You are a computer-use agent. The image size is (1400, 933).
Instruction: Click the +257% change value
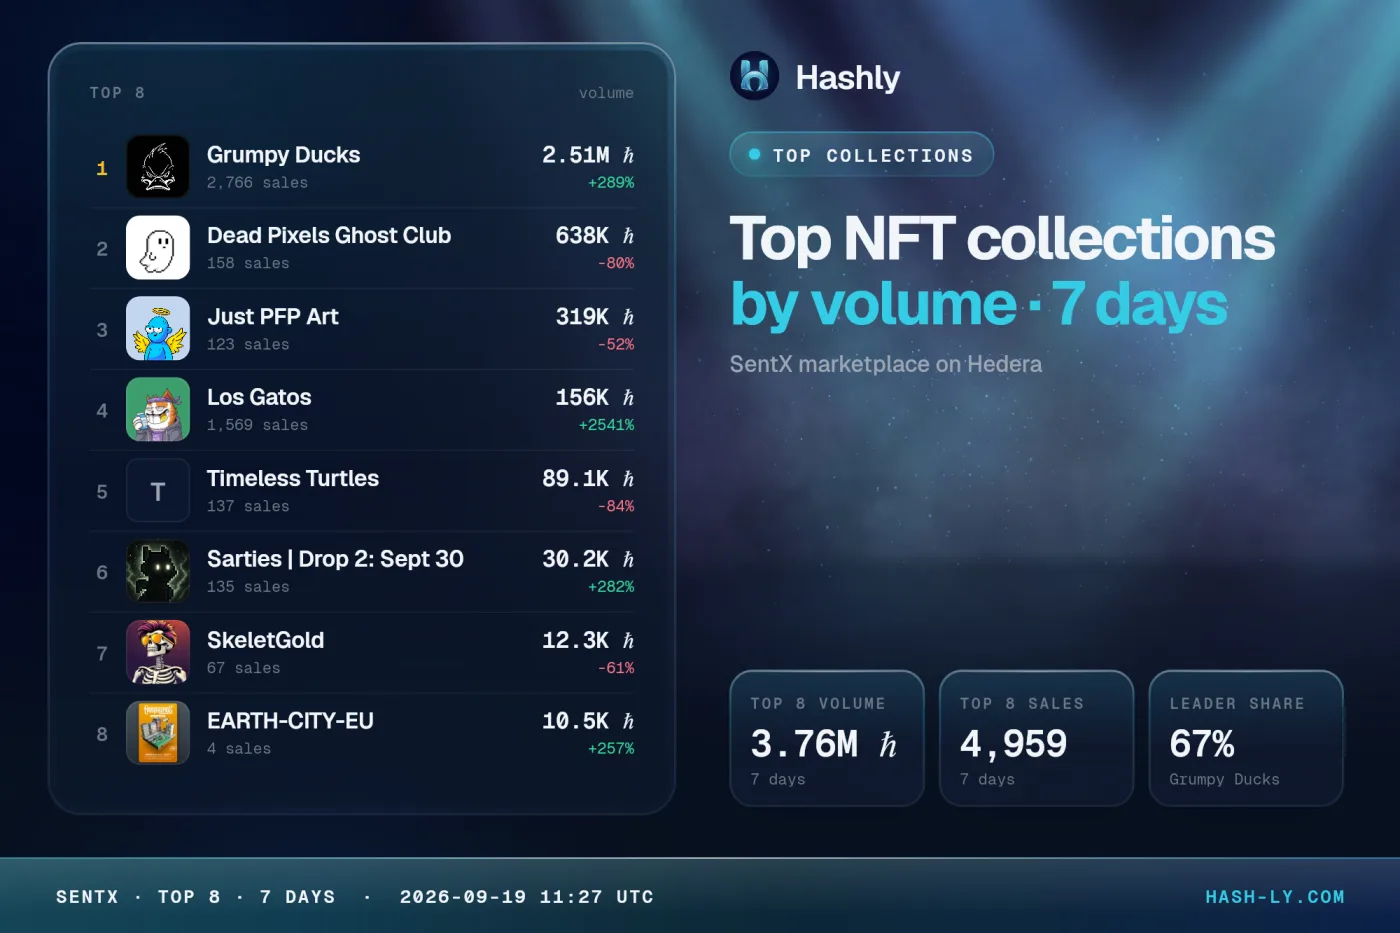click(x=611, y=750)
